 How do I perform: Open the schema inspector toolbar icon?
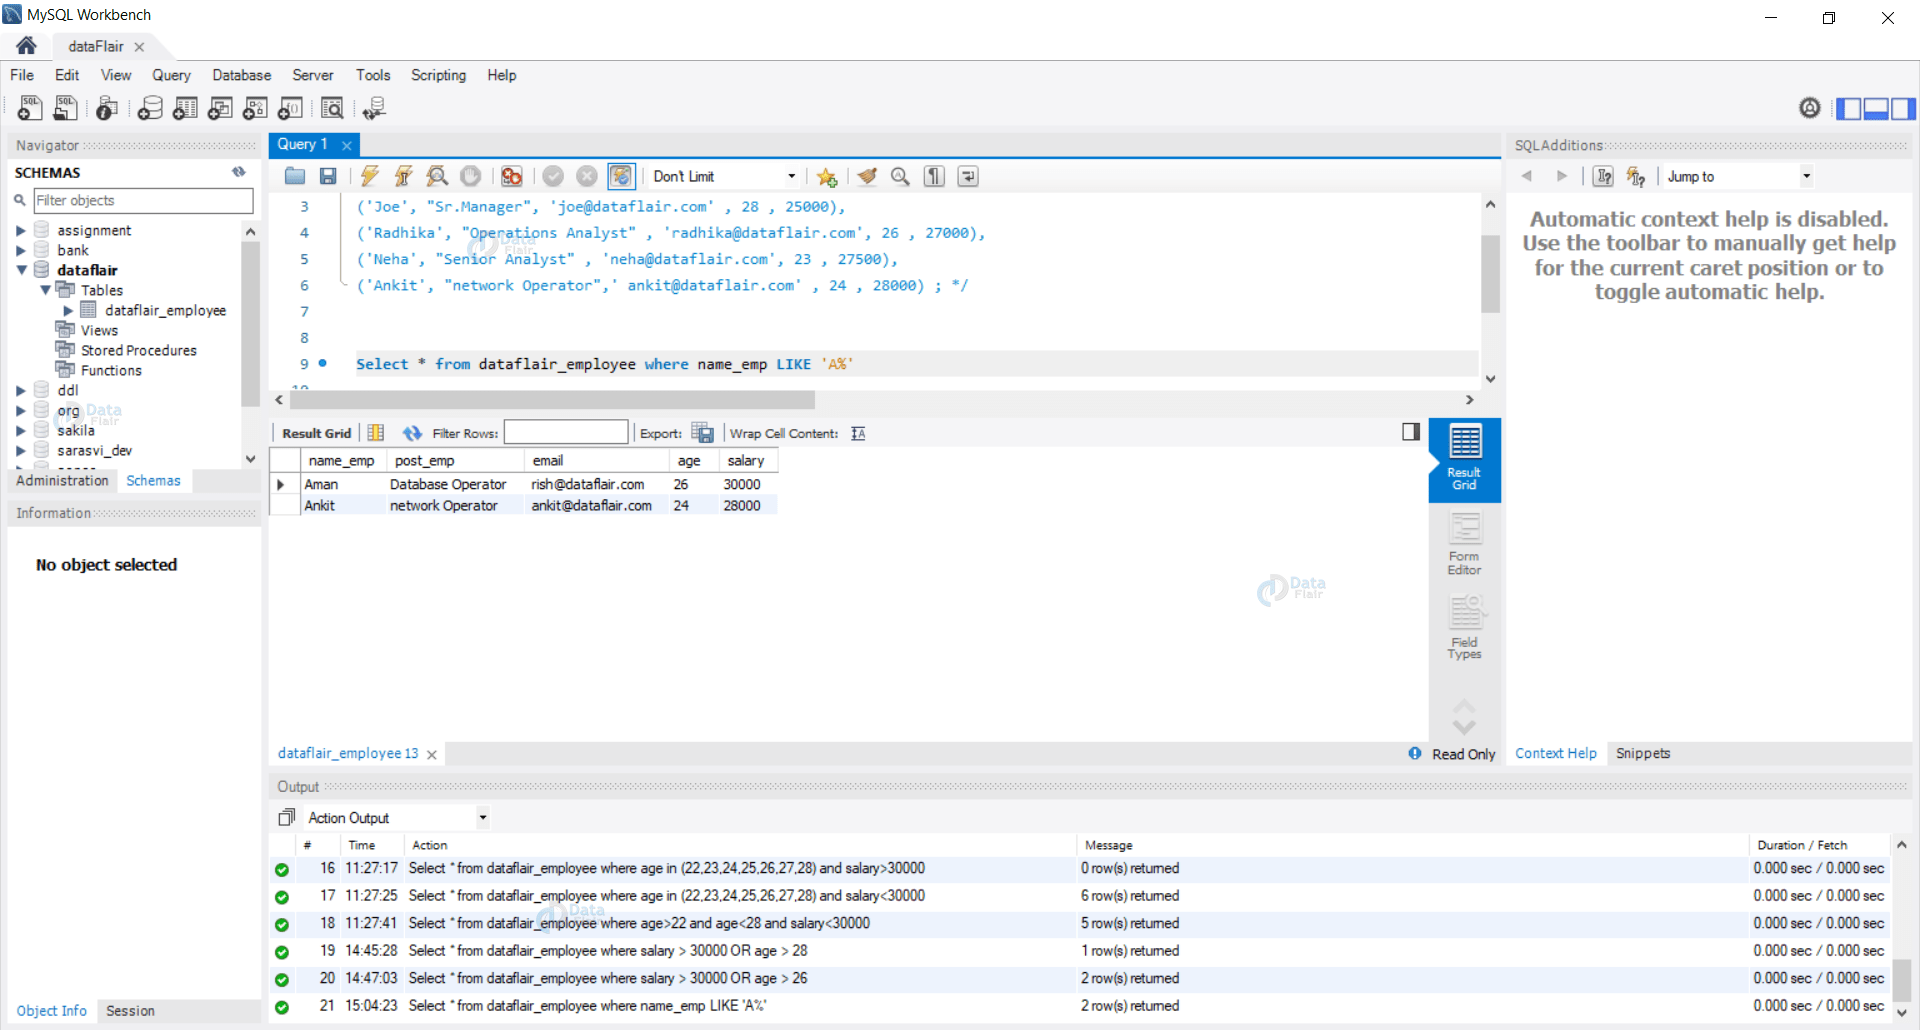(x=107, y=108)
